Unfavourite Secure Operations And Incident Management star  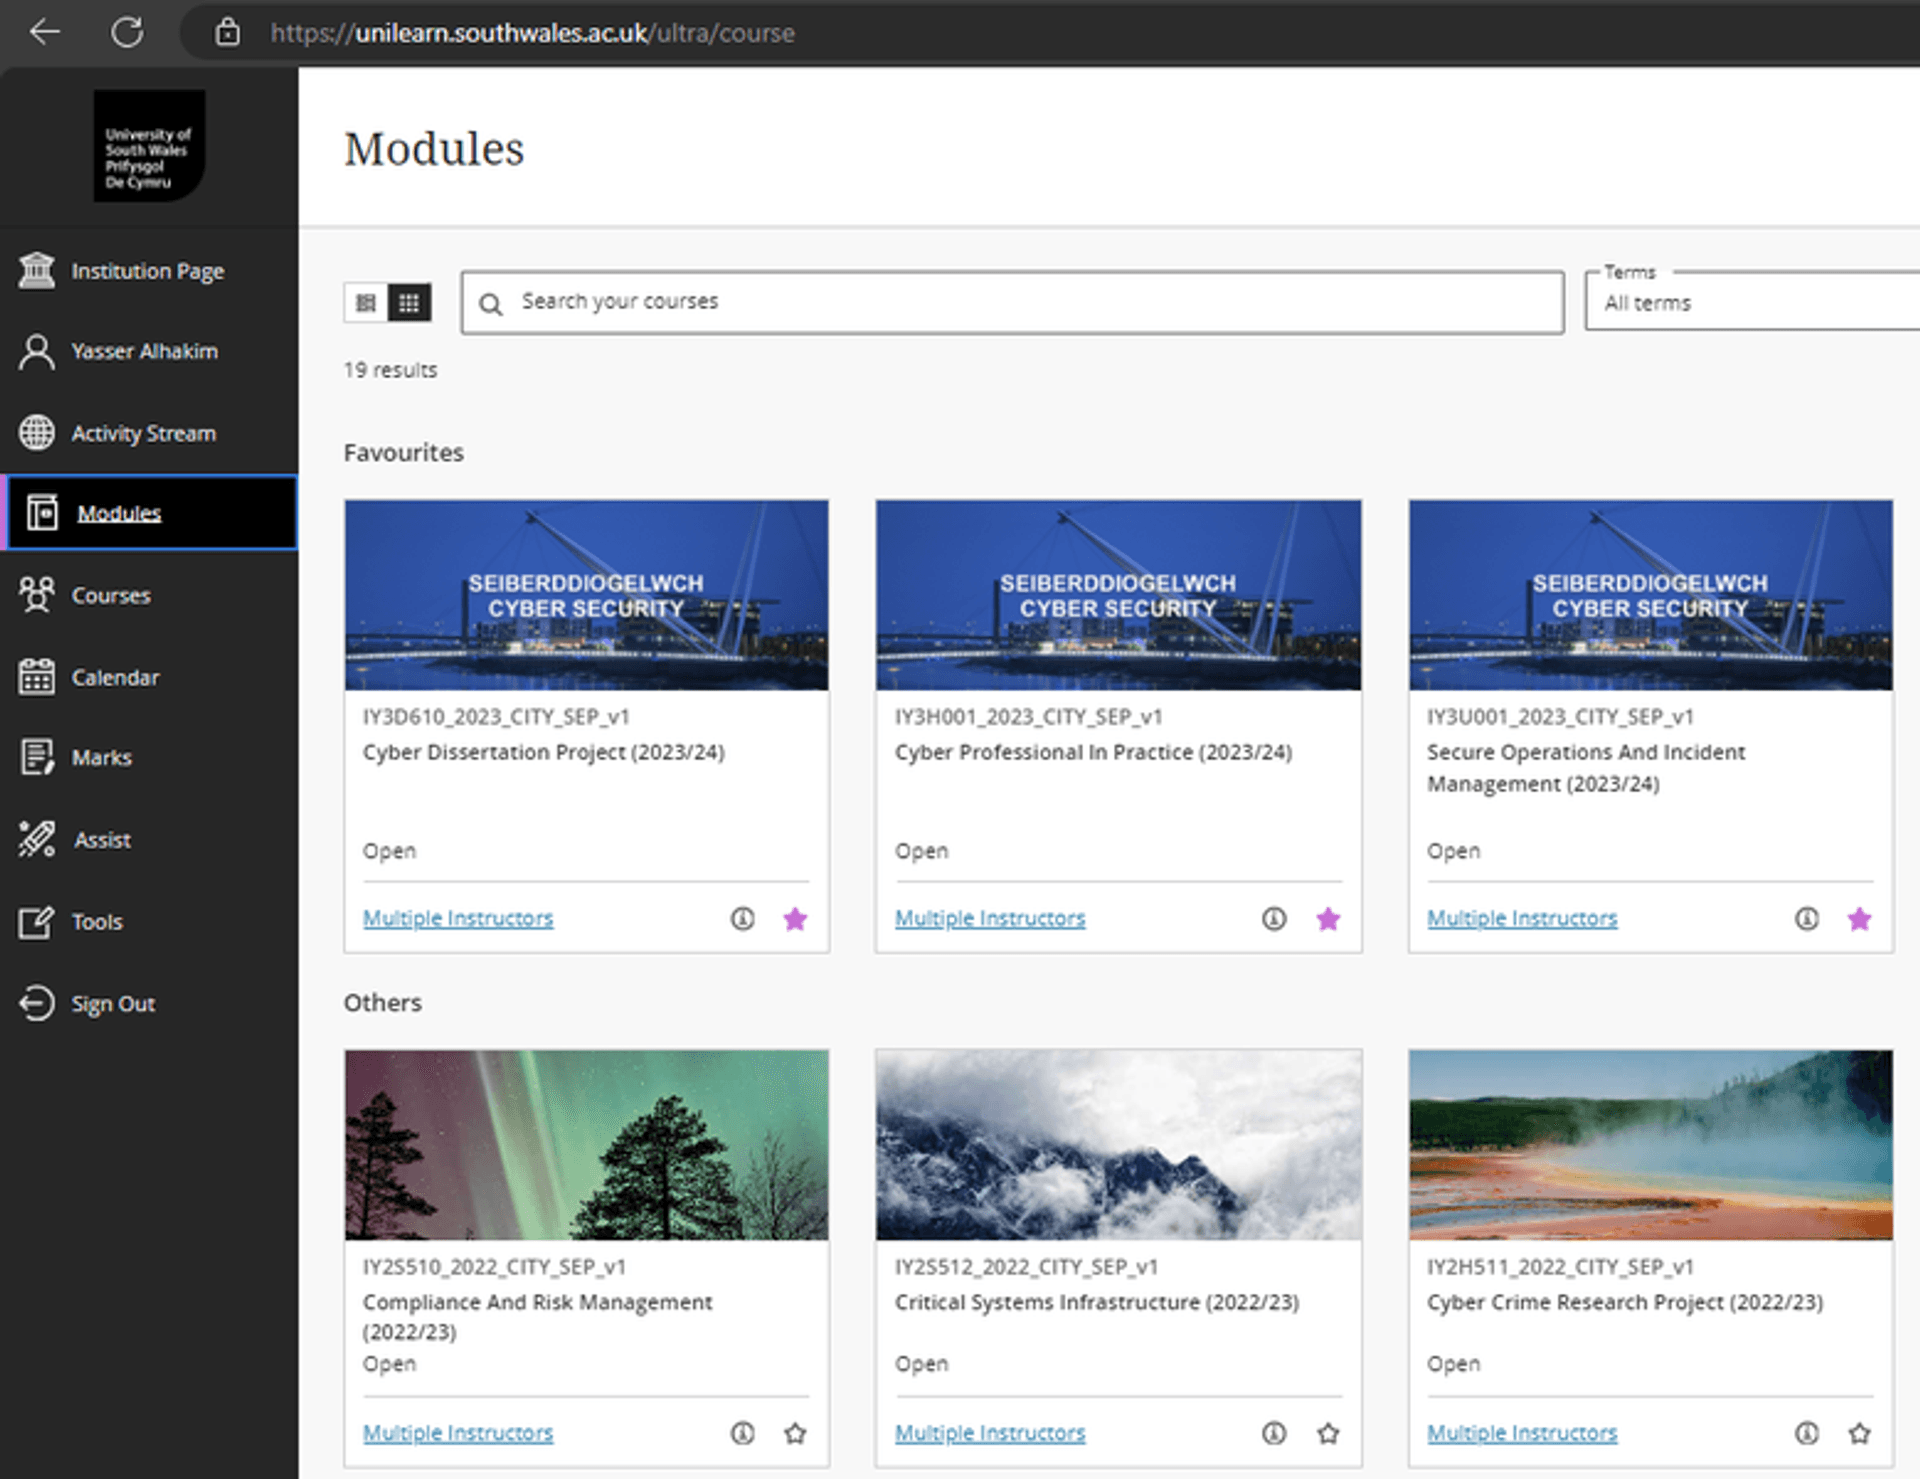coord(1860,919)
